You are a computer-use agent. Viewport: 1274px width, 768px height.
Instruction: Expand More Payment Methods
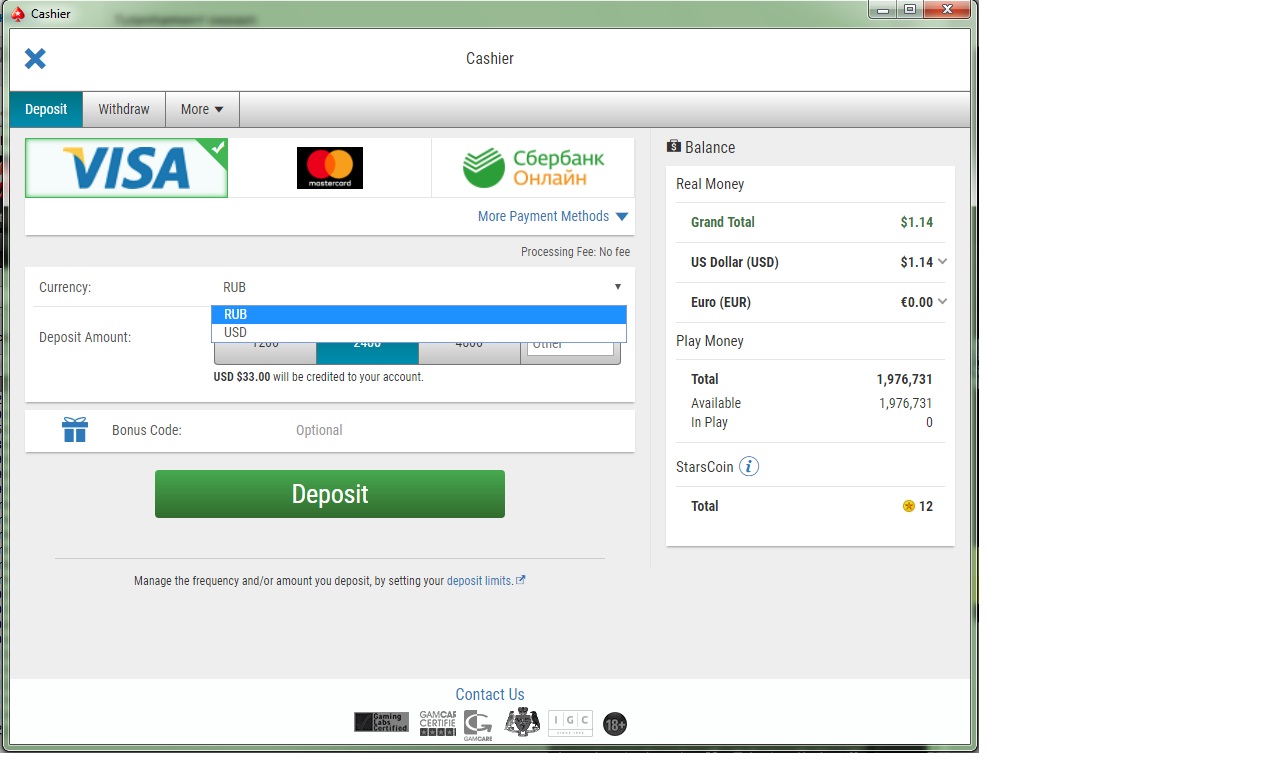[553, 216]
